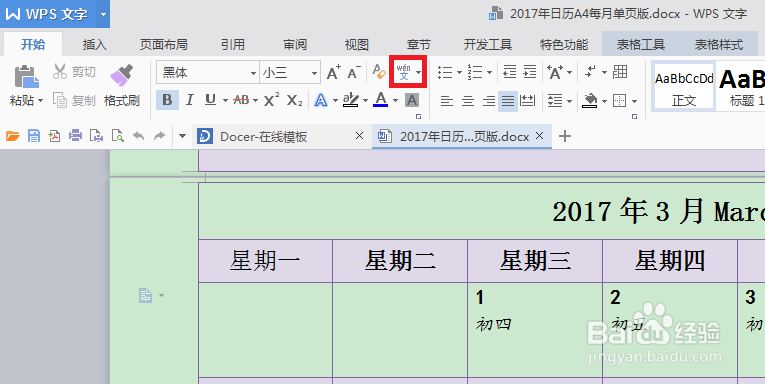765x384 pixels.
Task: Print document with printer icon
Action: pyautogui.click(x=75, y=136)
